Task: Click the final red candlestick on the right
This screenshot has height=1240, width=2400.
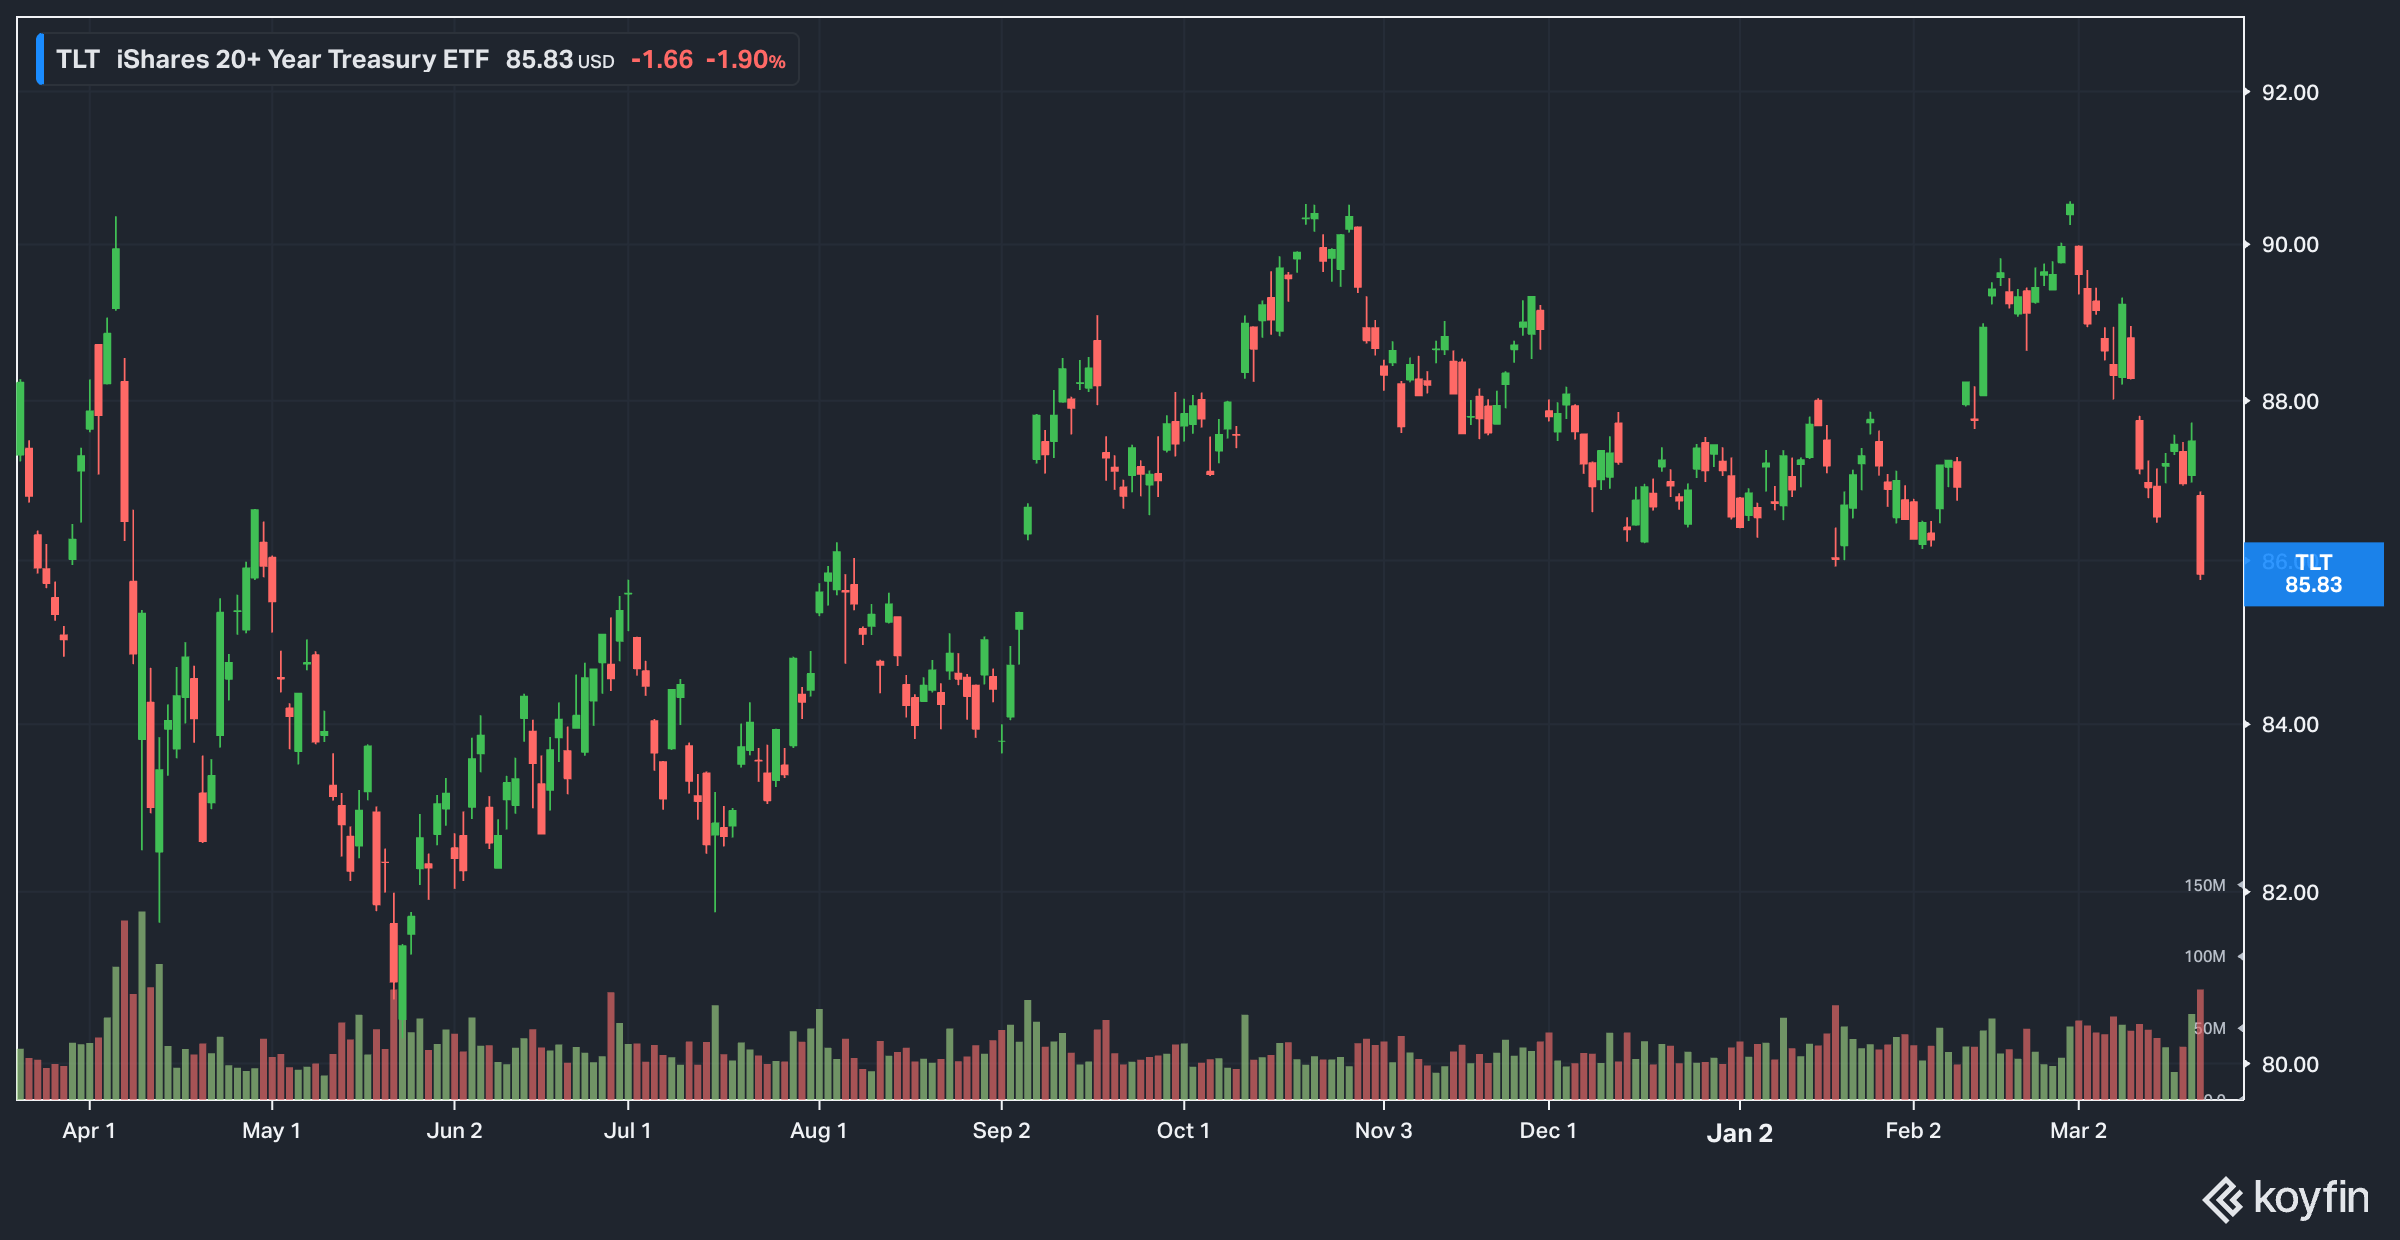Action: pyautogui.click(x=2200, y=535)
